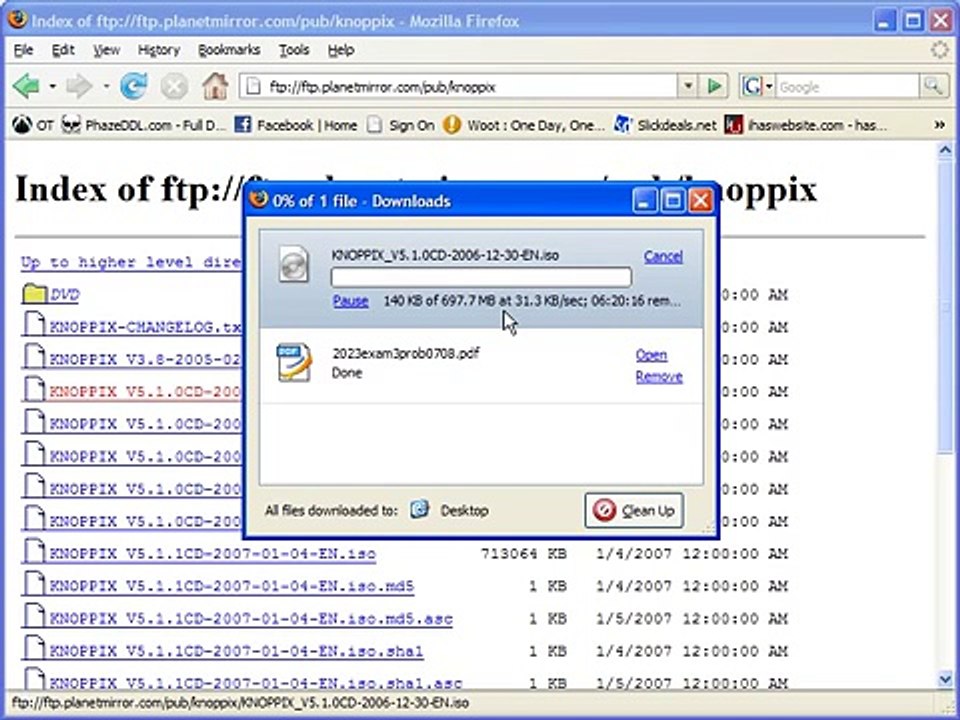The image size is (960, 720).
Task: Open the Slickdeals.net bookmark
Action: (666, 126)
